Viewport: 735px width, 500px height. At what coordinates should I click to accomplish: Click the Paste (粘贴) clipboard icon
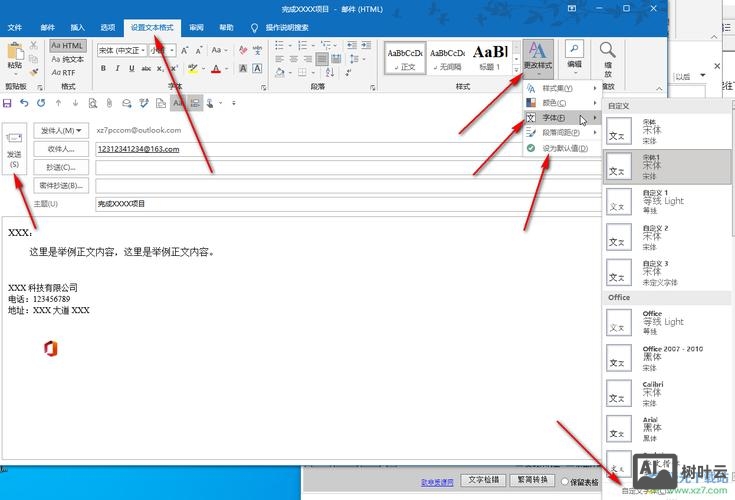[x=15, y=52]
